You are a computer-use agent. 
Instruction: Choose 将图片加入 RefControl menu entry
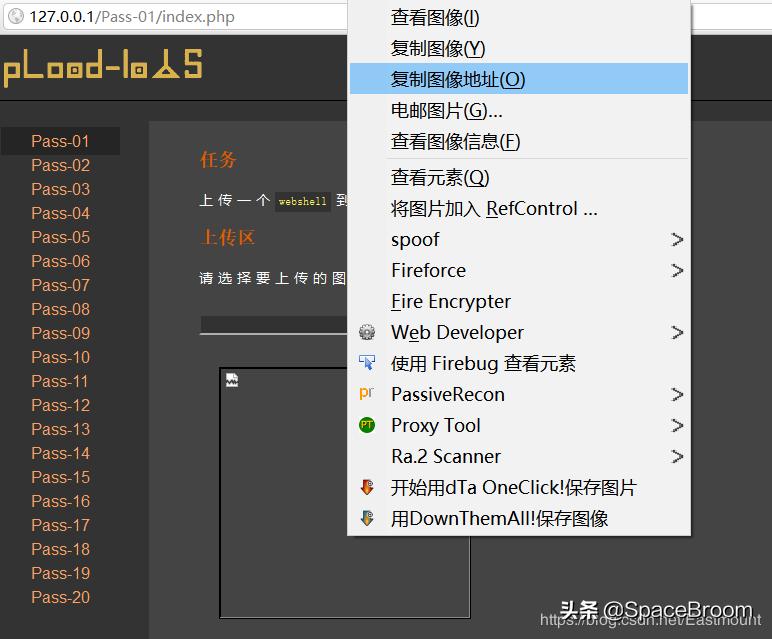[x=519, y=209]
